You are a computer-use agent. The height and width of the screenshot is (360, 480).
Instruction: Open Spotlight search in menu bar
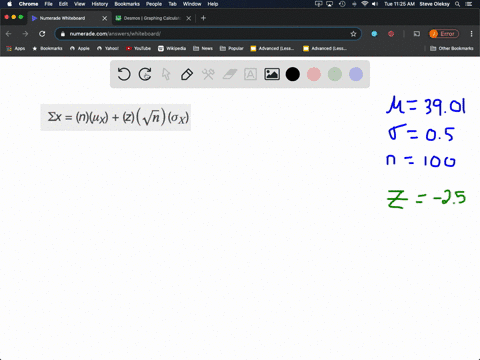click(458, 4)
